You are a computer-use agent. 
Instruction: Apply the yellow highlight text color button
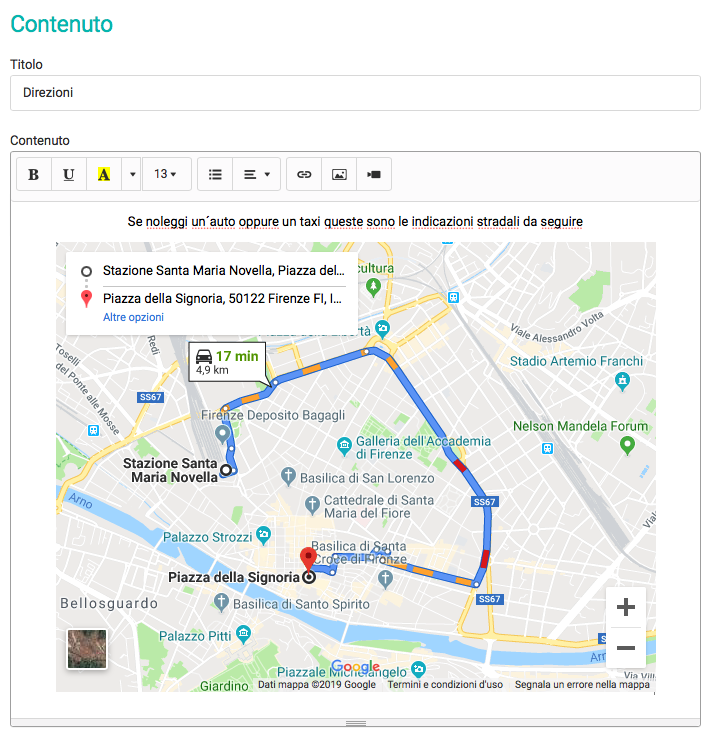tap(104, 174)
